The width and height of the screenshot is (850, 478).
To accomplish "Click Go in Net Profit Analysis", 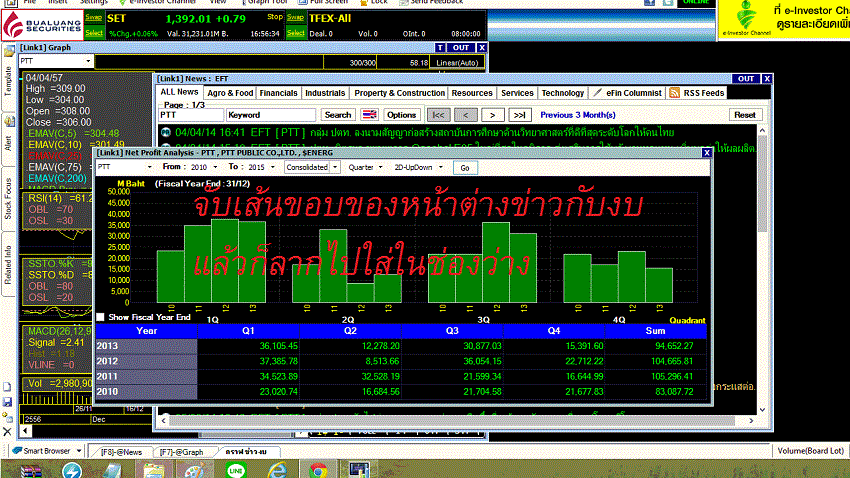I will [465, 168].
